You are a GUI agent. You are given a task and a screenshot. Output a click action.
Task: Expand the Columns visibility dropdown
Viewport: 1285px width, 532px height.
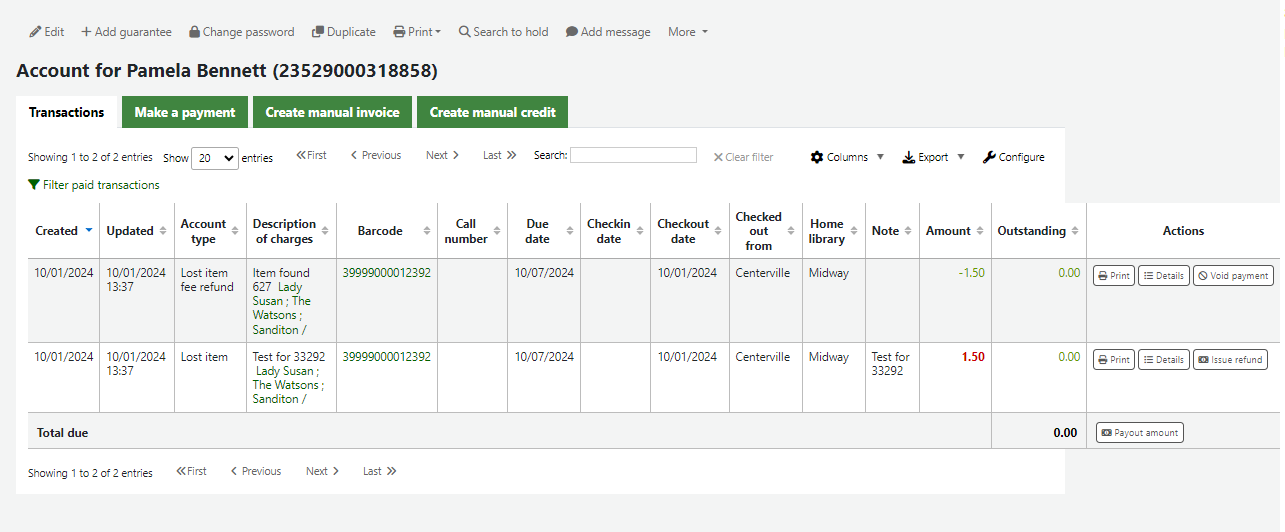point(847,157)
